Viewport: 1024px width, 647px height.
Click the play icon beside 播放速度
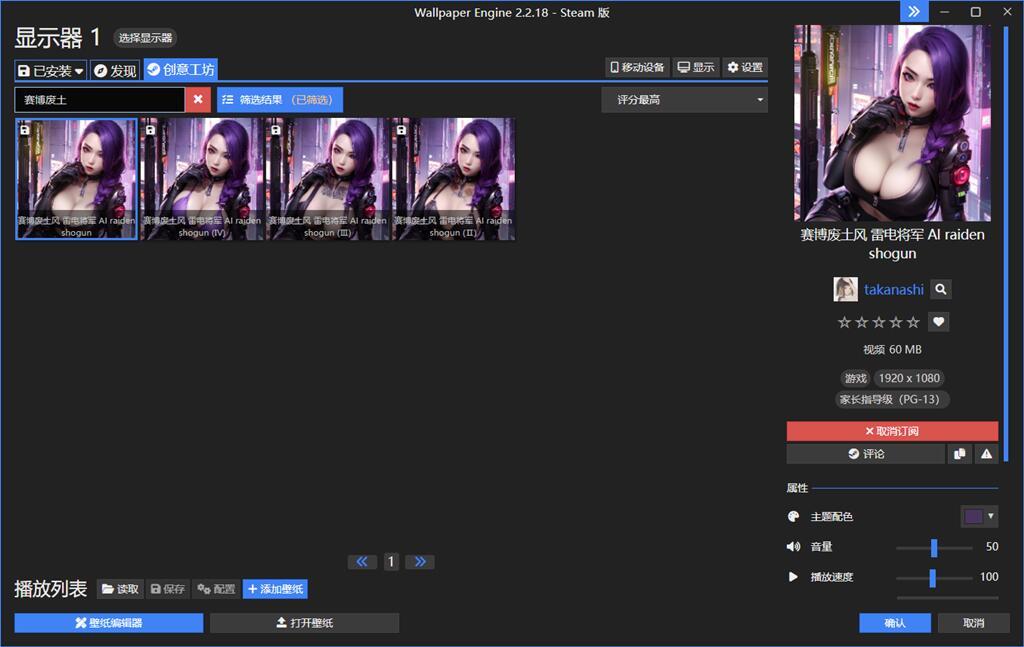(x=793, y=577)
